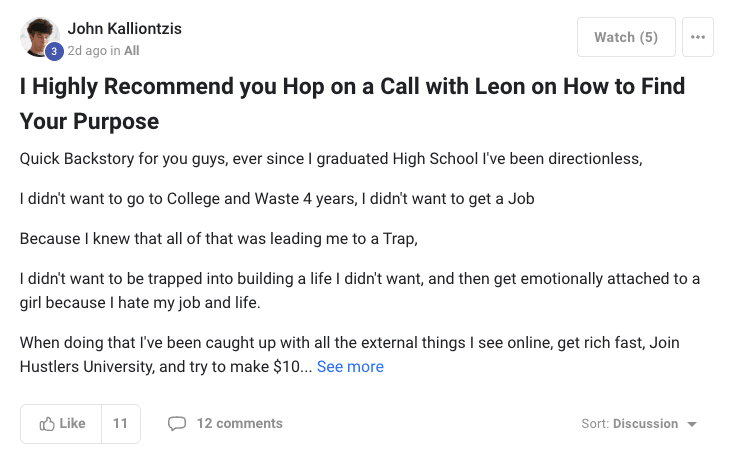Expand the post with "See more"
Image resolution: width=739 pixels, height=453 pixels.
350,367
